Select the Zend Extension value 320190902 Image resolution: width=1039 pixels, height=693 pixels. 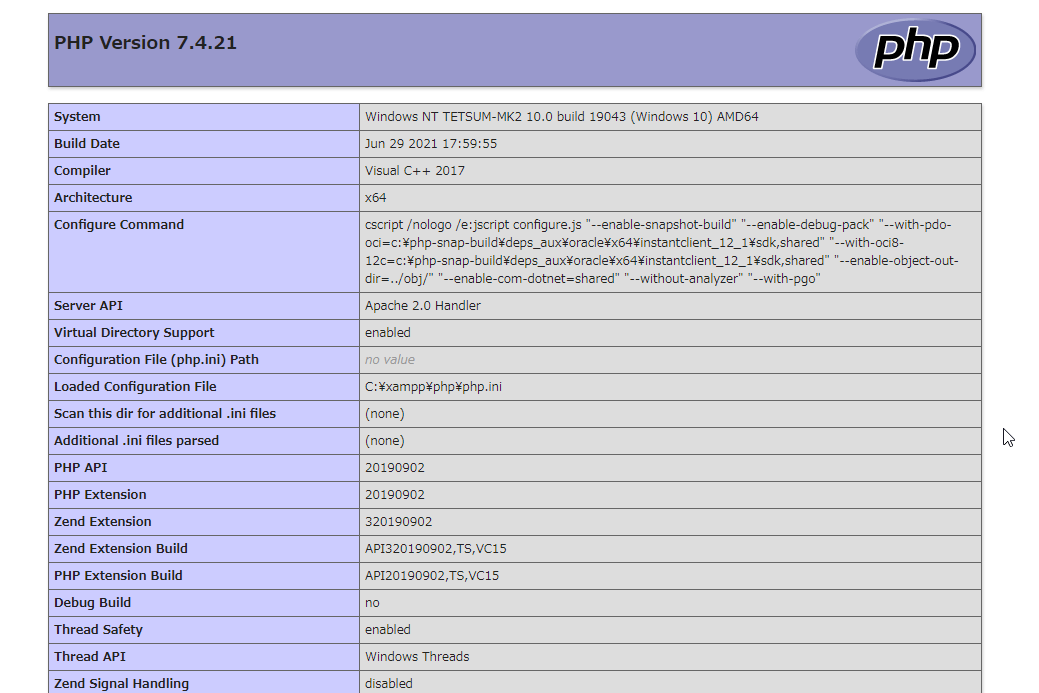[398, 522]
